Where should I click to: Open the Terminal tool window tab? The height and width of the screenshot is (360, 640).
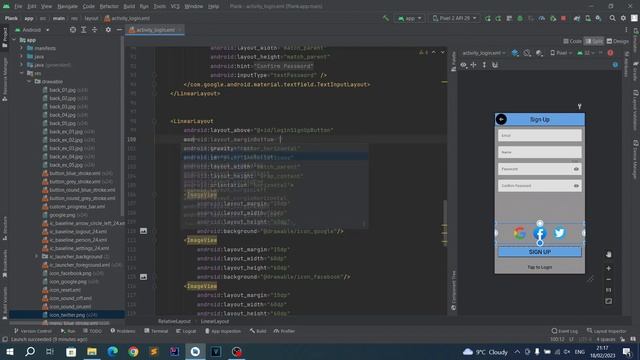pos(156,331)
